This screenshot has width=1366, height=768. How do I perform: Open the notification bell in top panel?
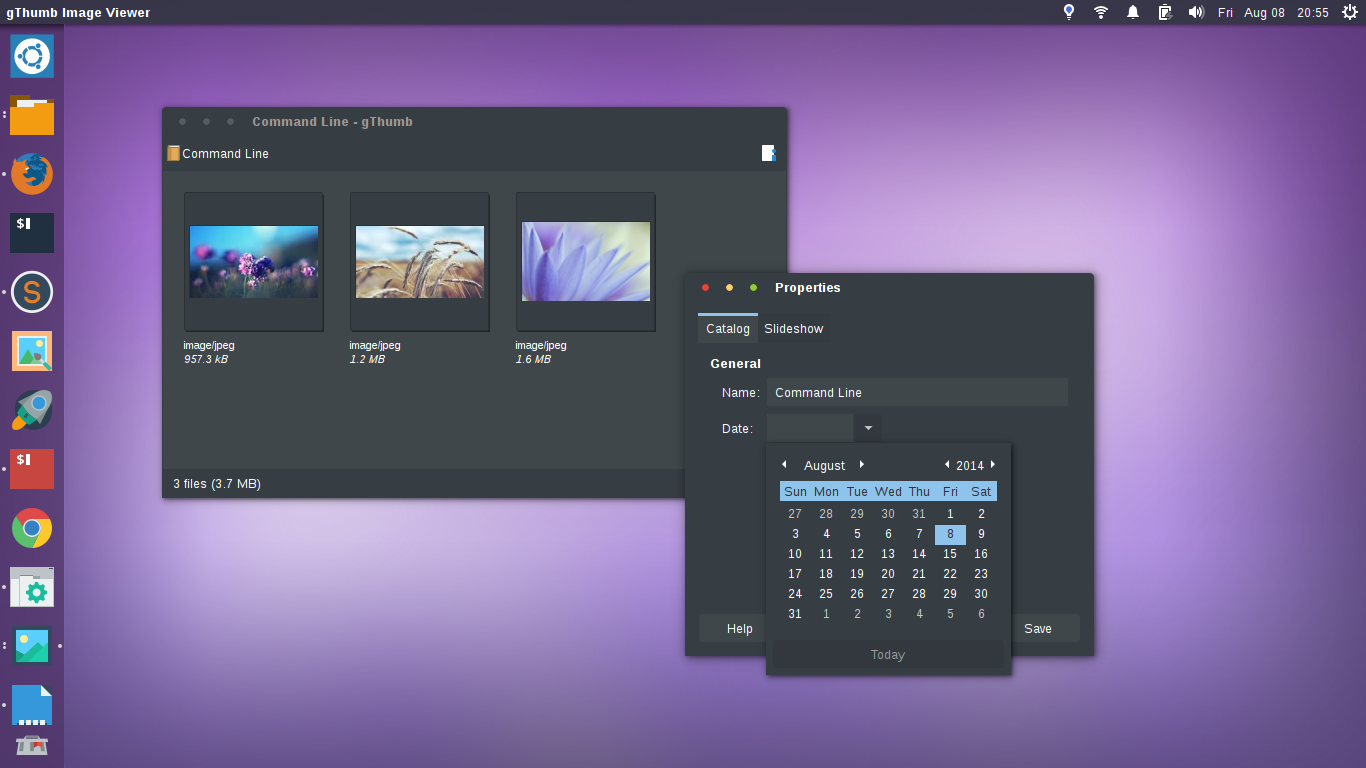click(x=1133, y=12)
